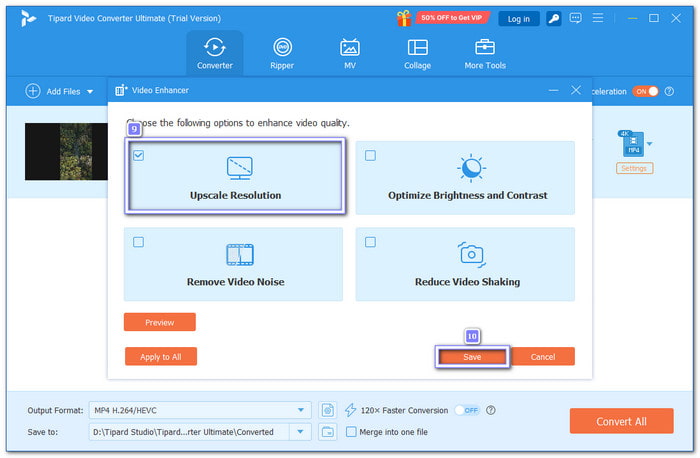
Task: Toggle the 120× Faster Conversion switch
Action: click(467, 410)
